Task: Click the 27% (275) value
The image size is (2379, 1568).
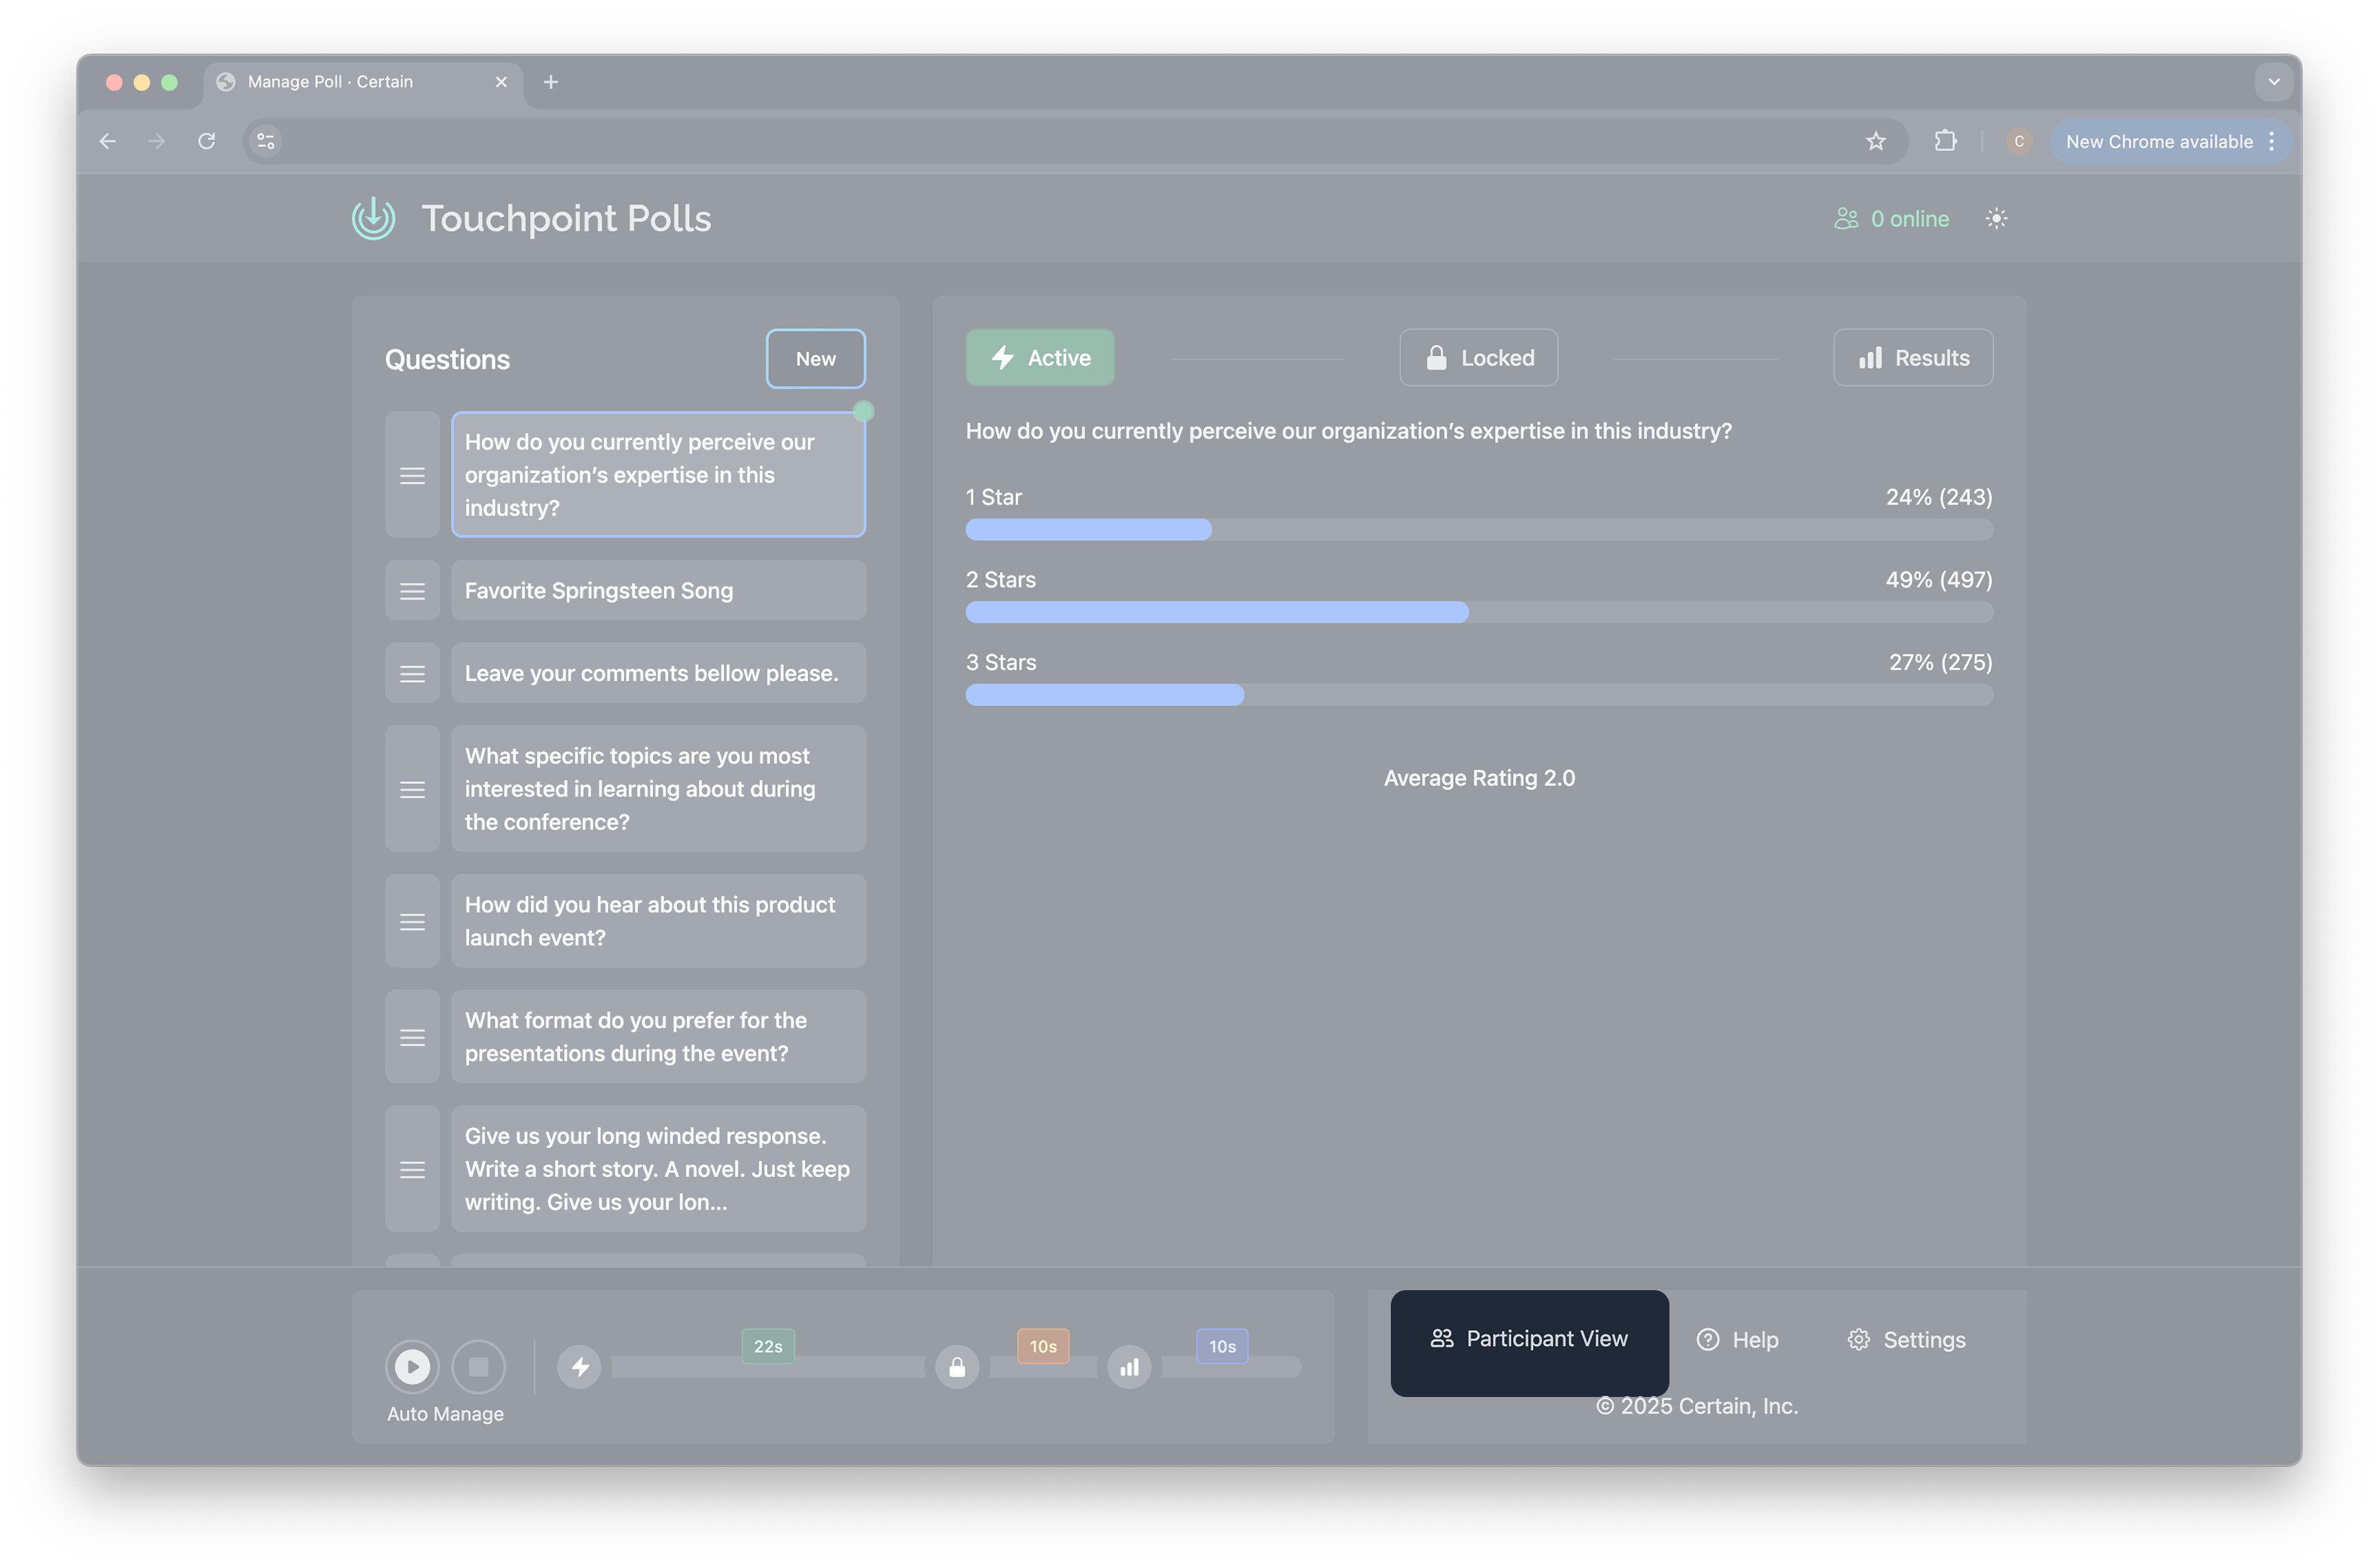Action: point(1940,662)
